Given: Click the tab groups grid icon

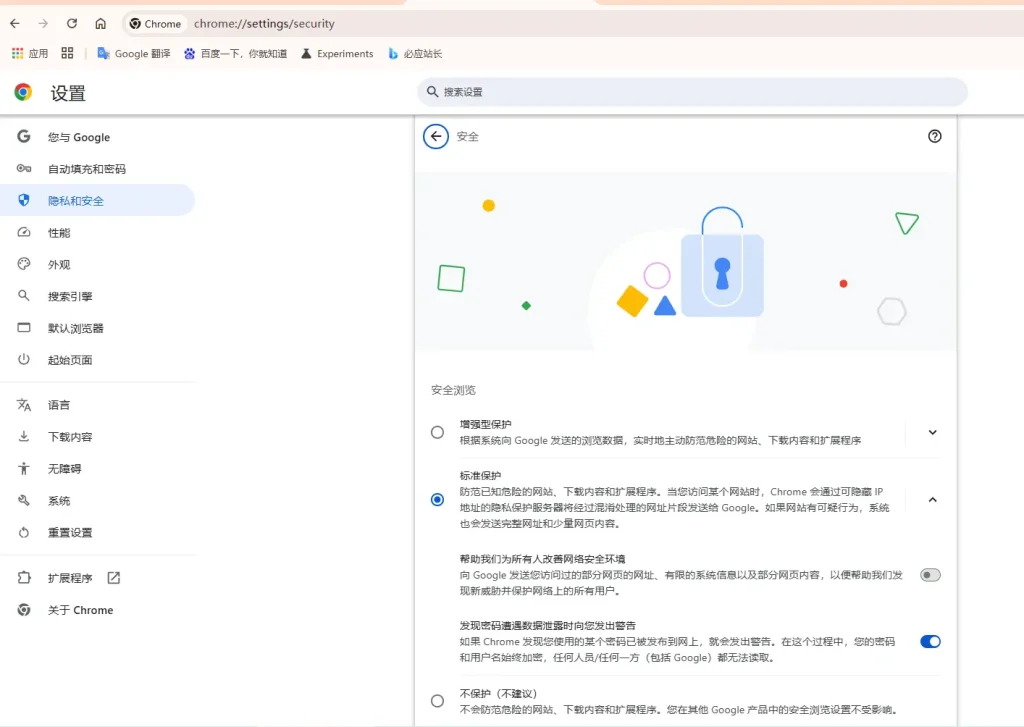Looking at the screenshot, I should tap(67, 54).
